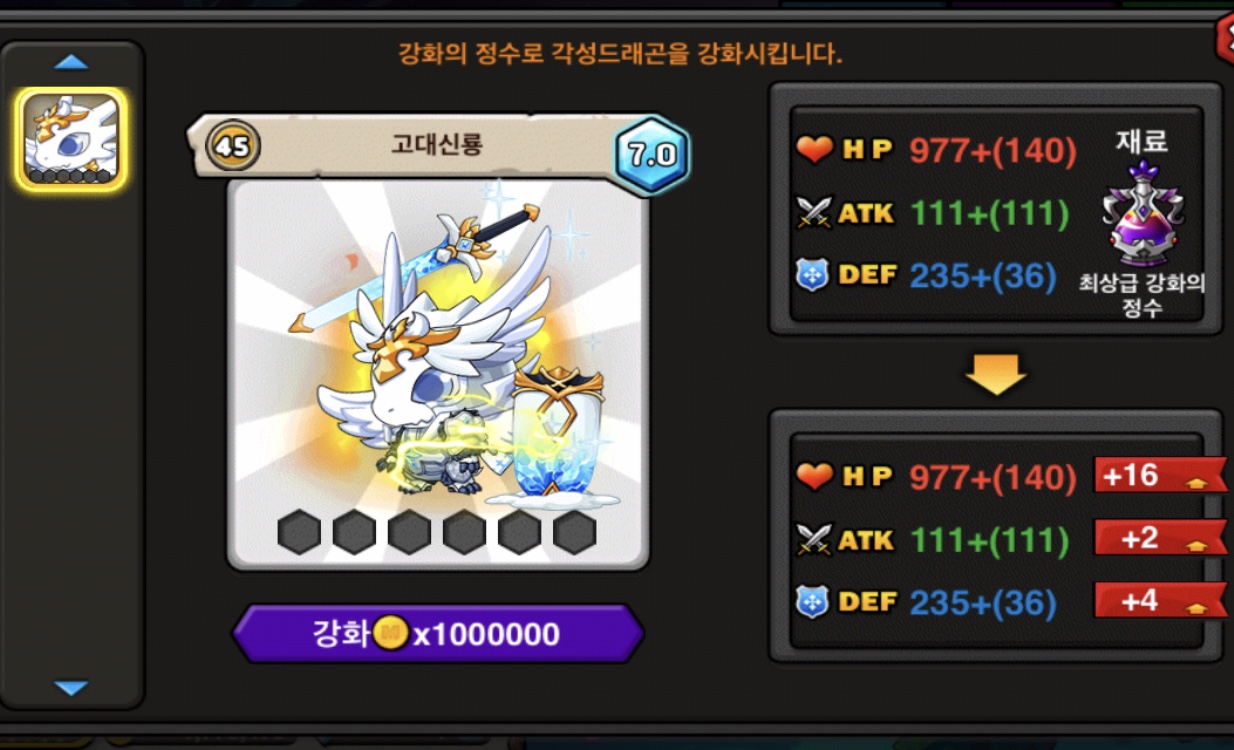Select the white dragon thumbnail in sidebar
The width and height of the screenshot is (1234, 750).
(71, 140)
